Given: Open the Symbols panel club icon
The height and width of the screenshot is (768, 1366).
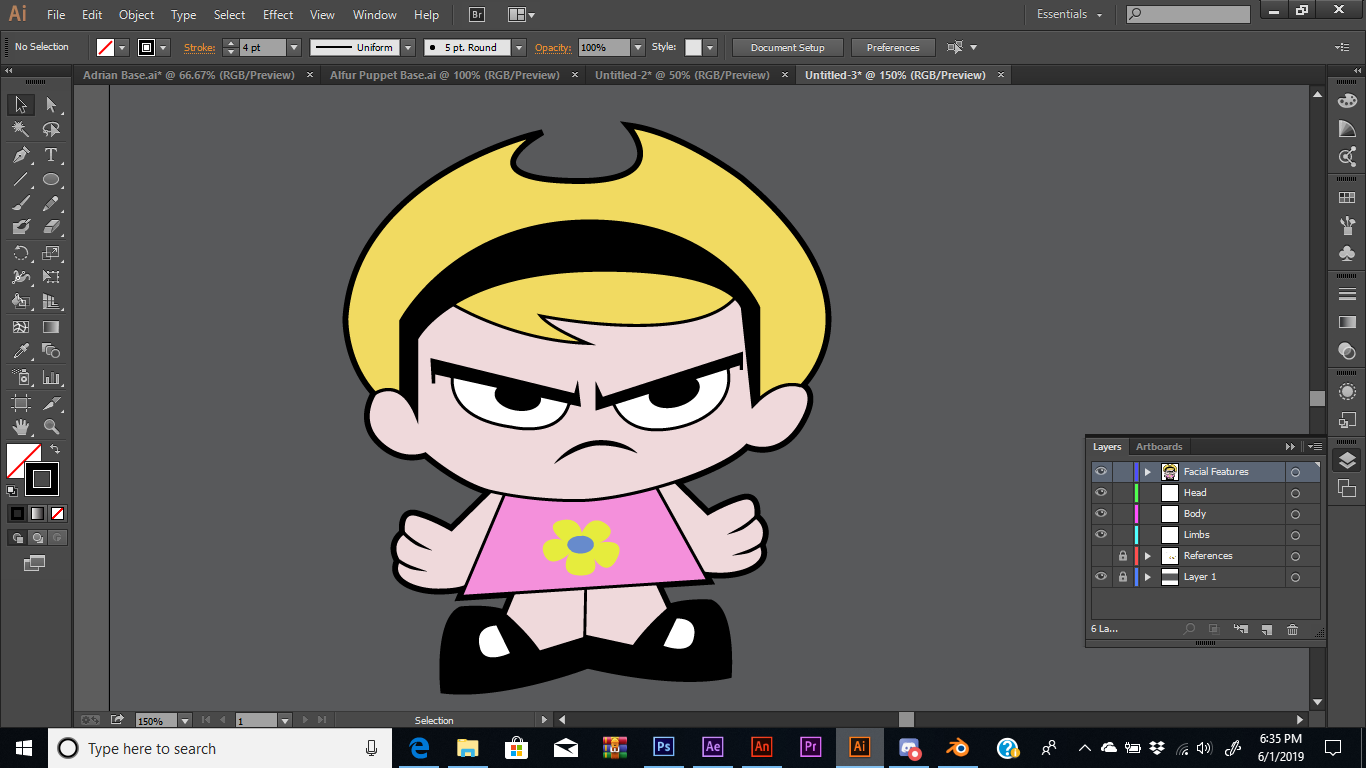Looking at the screenshot, I should (x=1347, y=253).
